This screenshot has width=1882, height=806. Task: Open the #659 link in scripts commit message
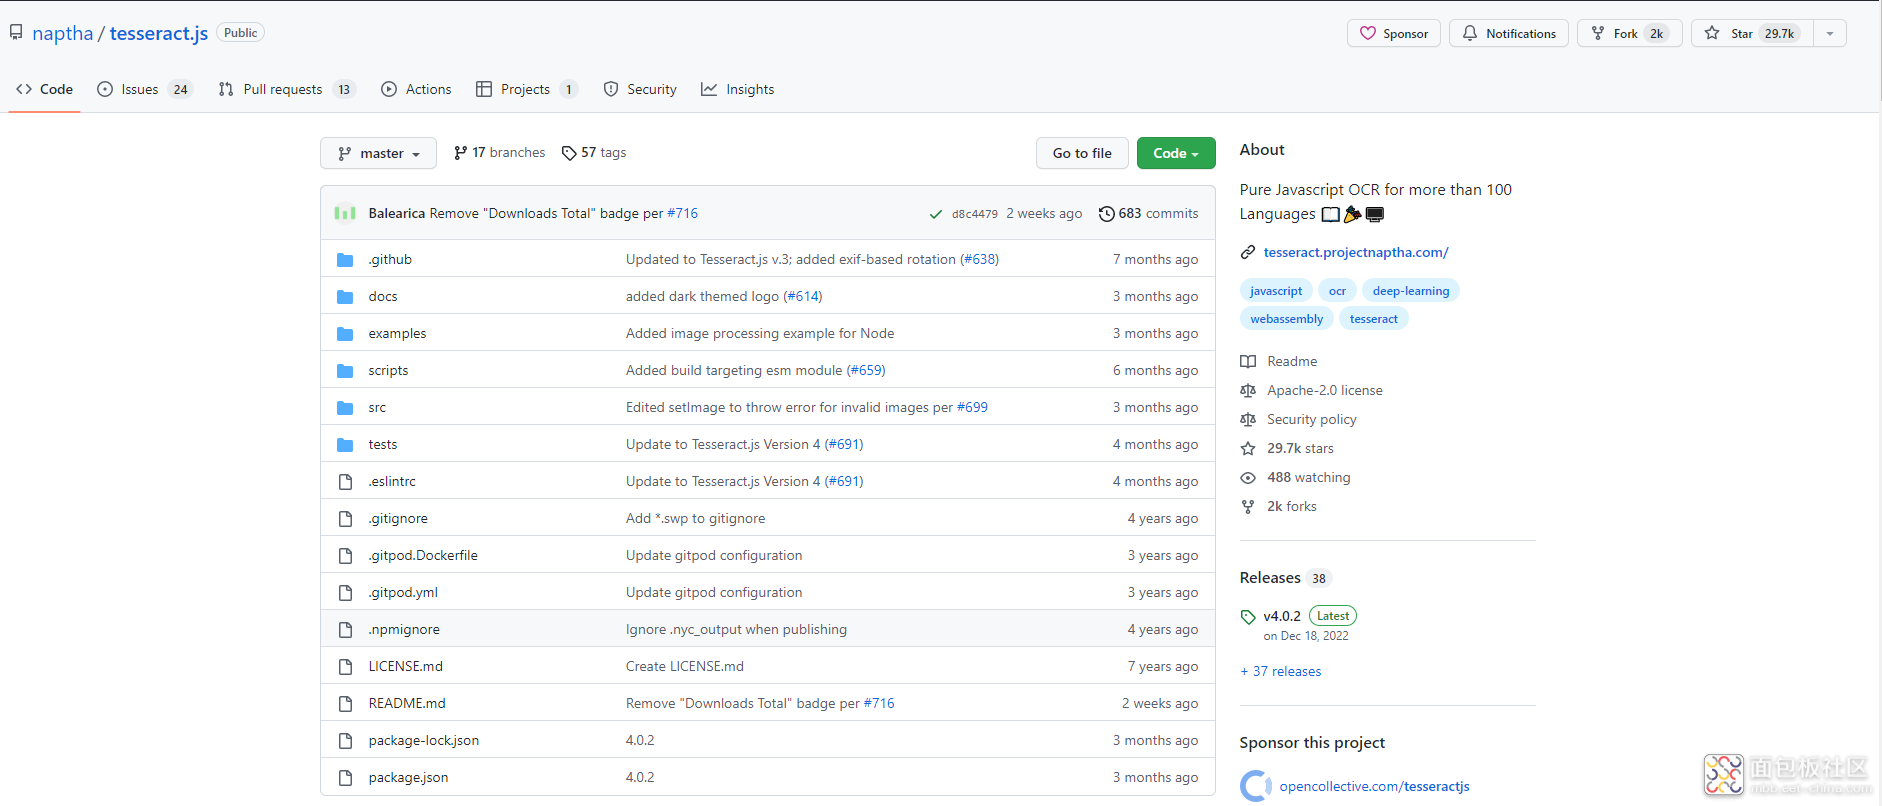(866, 370)
